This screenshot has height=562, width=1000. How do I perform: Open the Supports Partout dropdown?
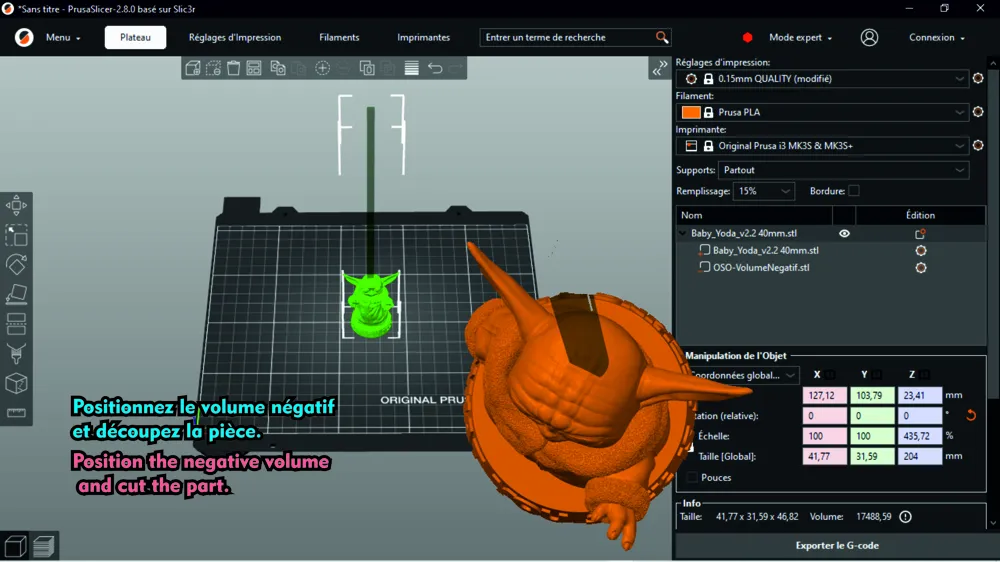[843, 170]
